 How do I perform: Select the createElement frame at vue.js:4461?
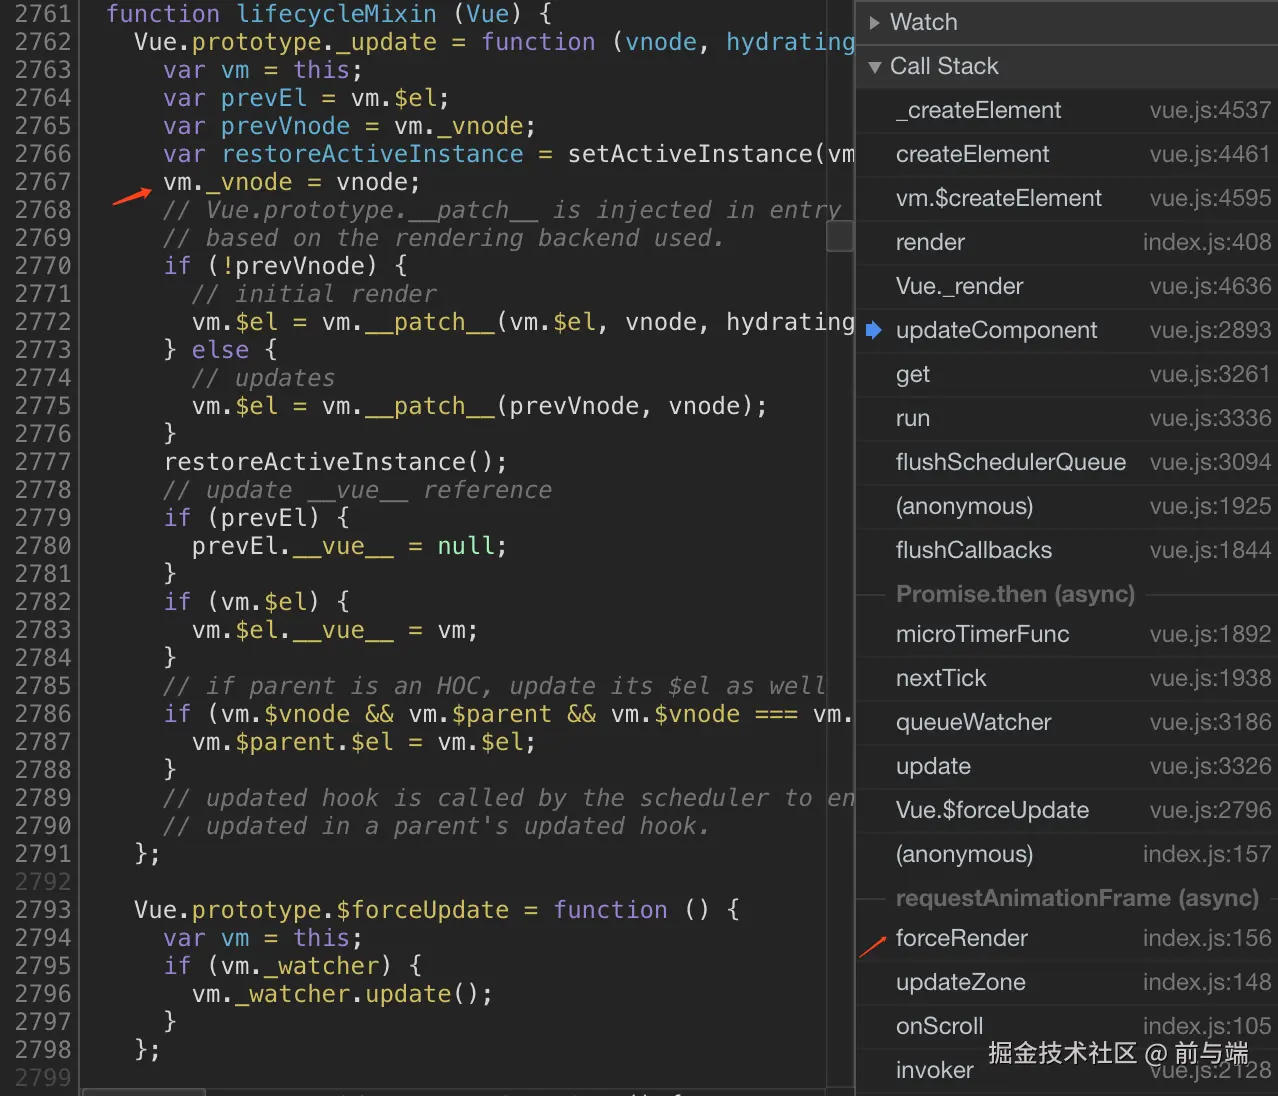click(1067, 154)
